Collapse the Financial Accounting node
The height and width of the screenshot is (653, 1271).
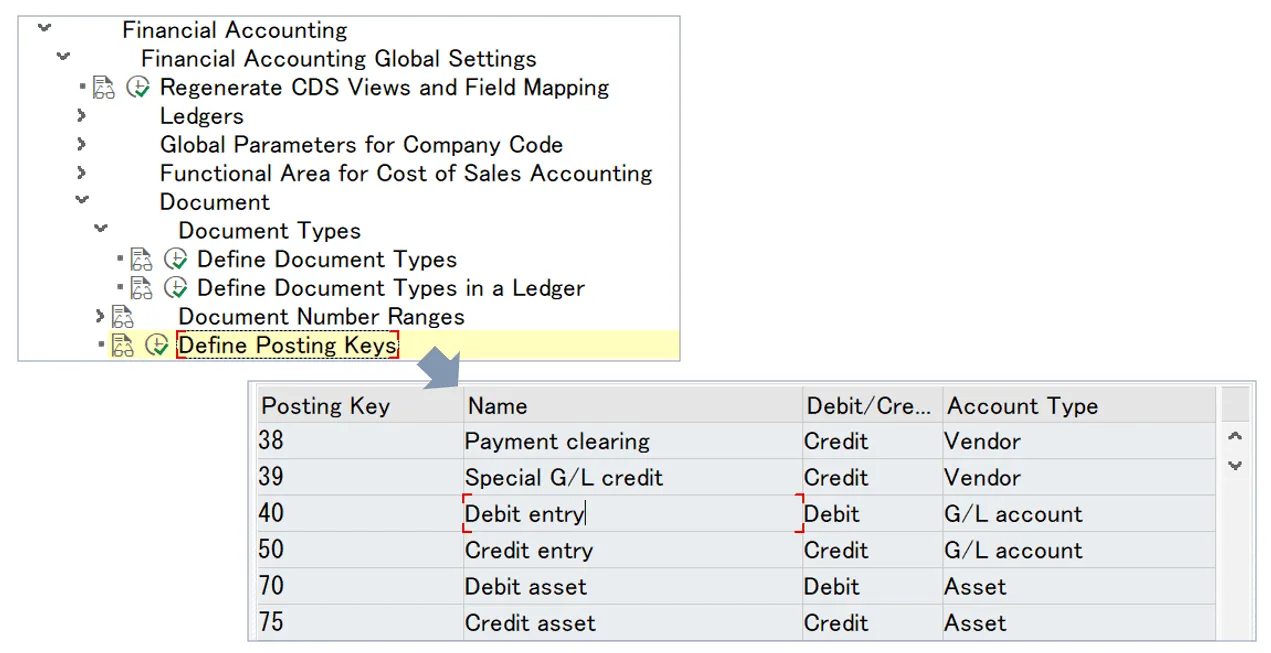point(42,28)
